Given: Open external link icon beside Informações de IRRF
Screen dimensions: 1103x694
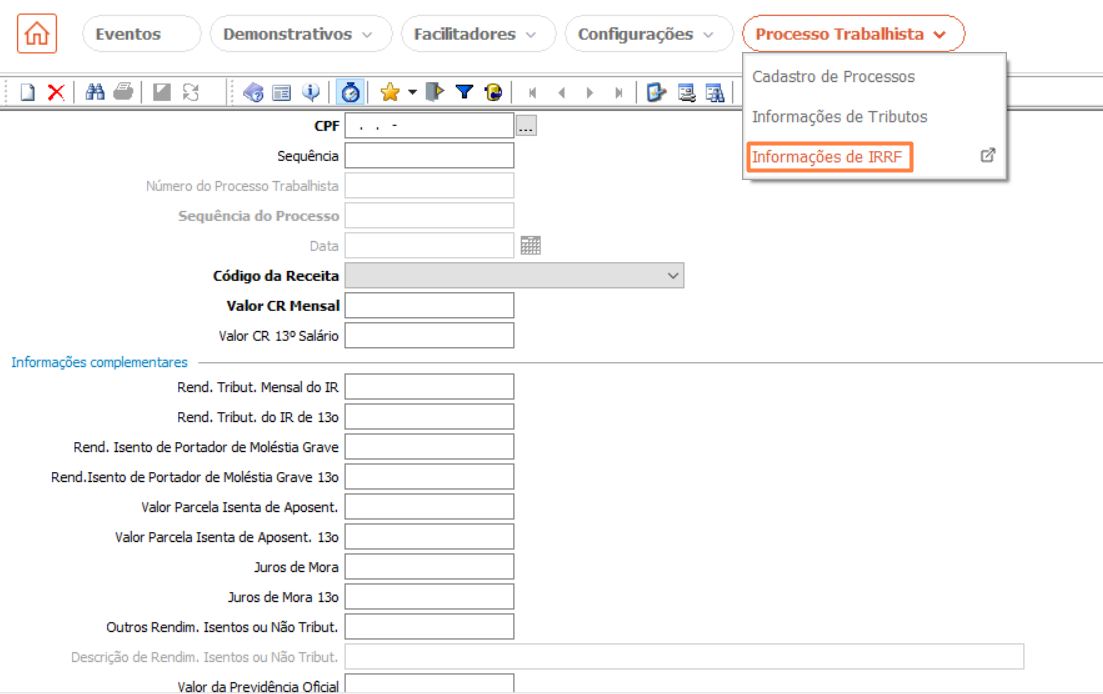Looking at the screenshot, I should [x=988, y=155].
